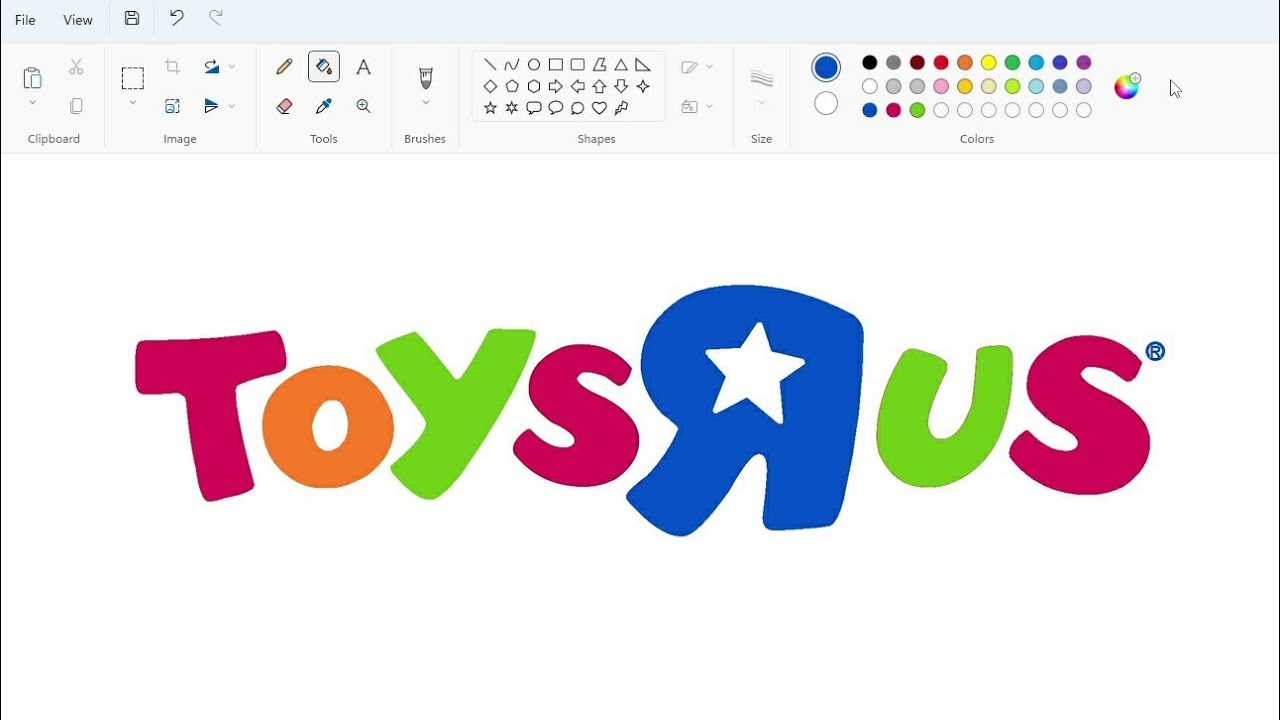Expand the Paste options arrow

click(x=32, y=102)
